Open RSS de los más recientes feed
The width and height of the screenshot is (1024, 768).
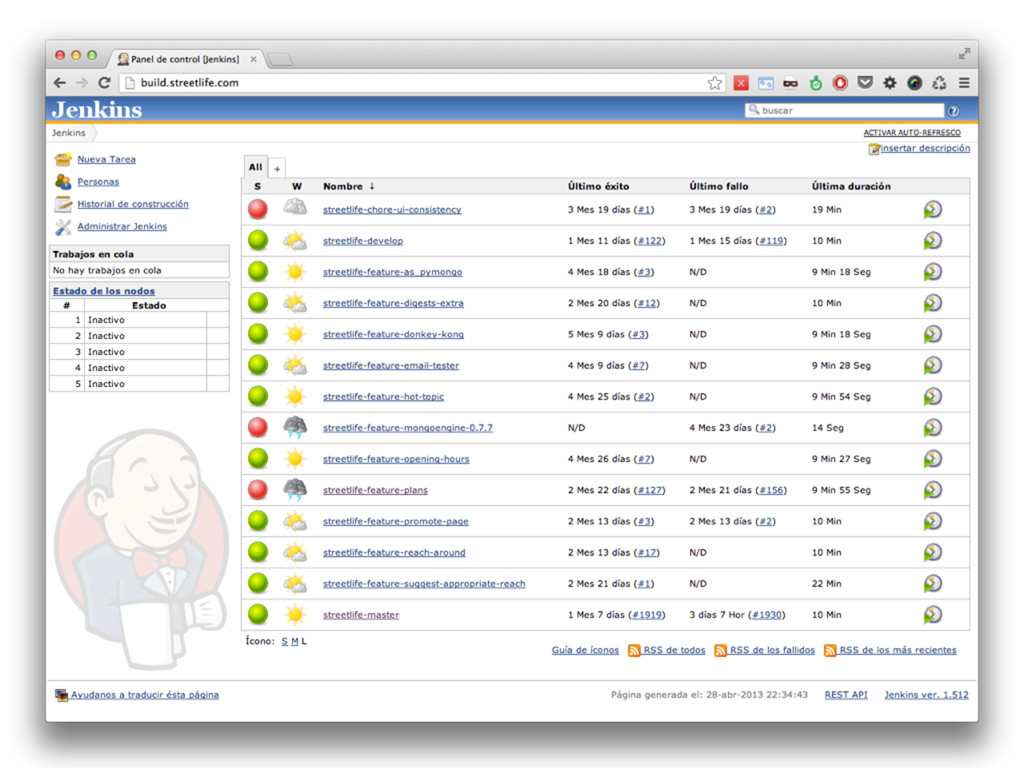pos(897,650)
